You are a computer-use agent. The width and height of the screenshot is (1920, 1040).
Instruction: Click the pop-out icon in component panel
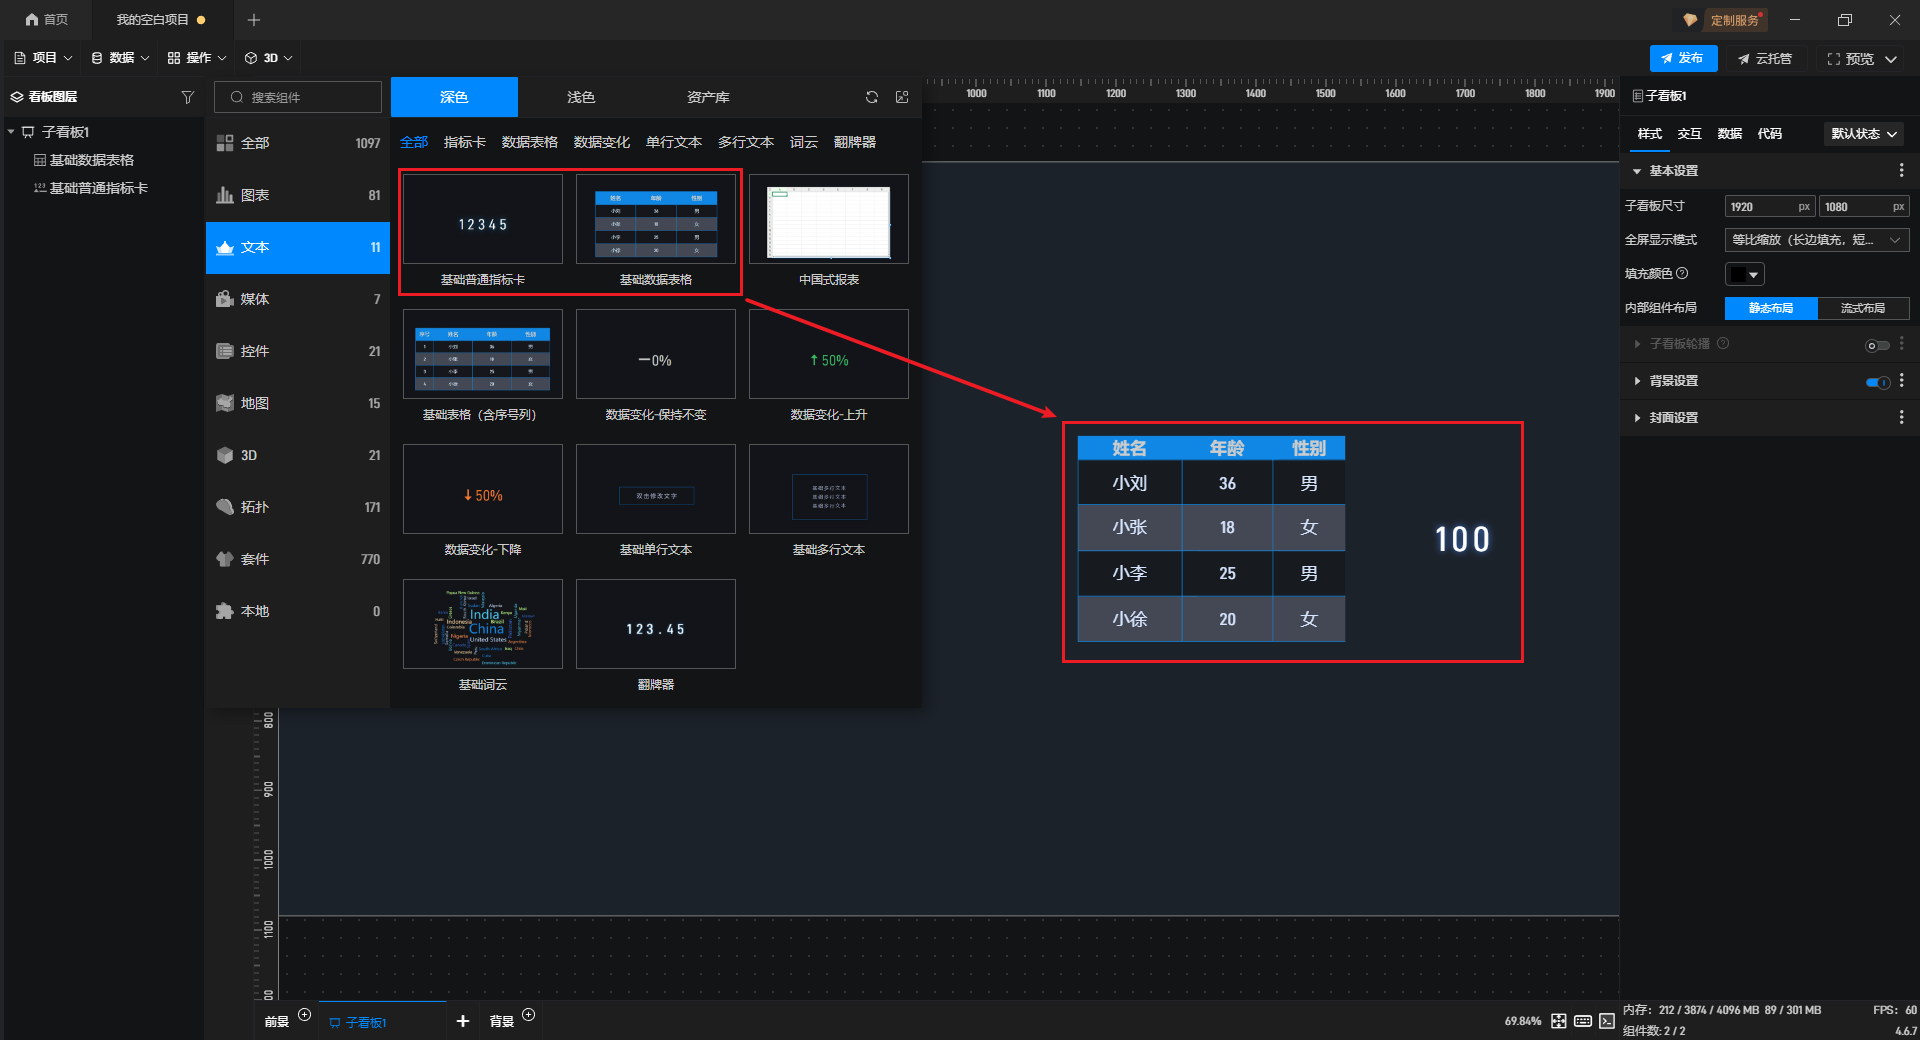pos(902,97)
